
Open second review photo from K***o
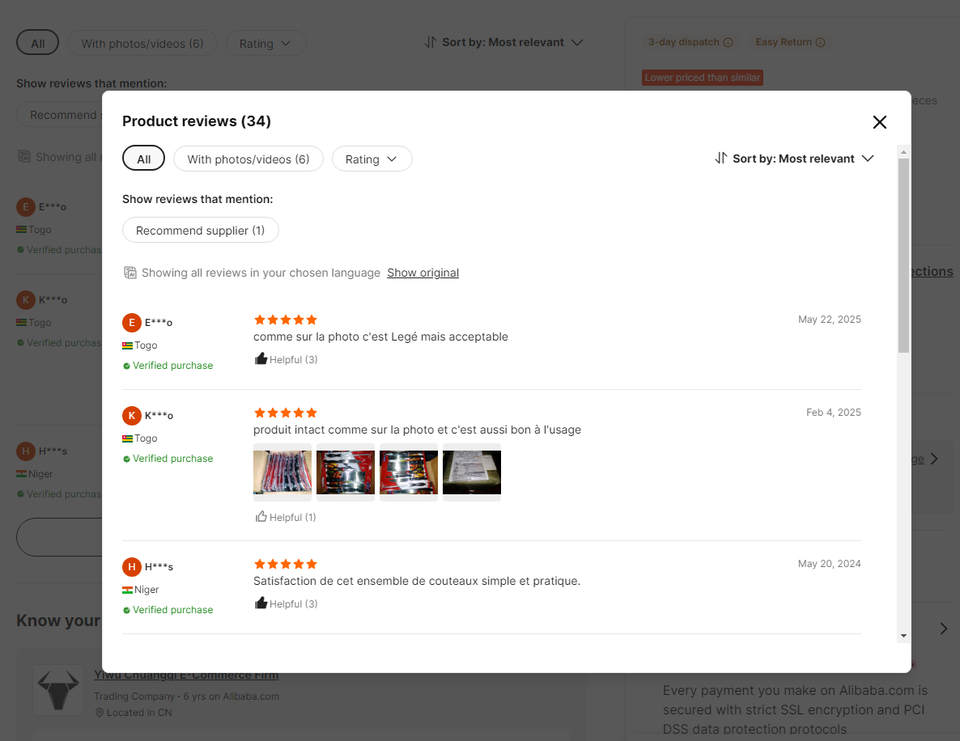tap(345, 472)
